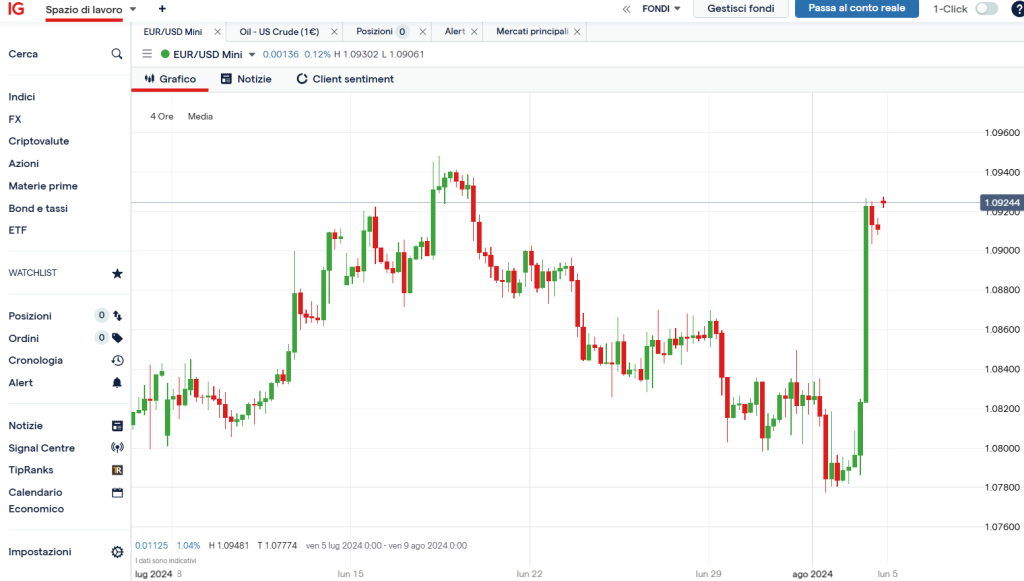Close the Mercati principali tab

click(577, 31)
